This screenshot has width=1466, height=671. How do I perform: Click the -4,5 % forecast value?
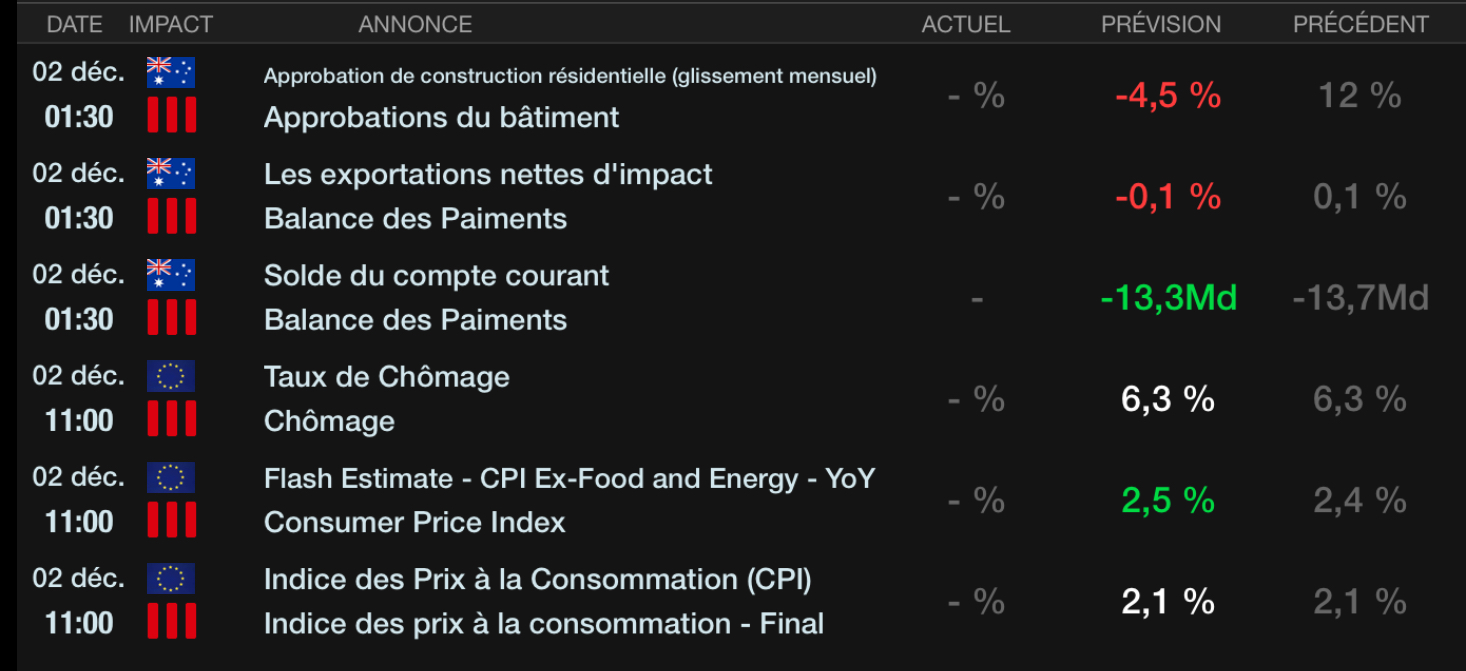(1168, 96)
